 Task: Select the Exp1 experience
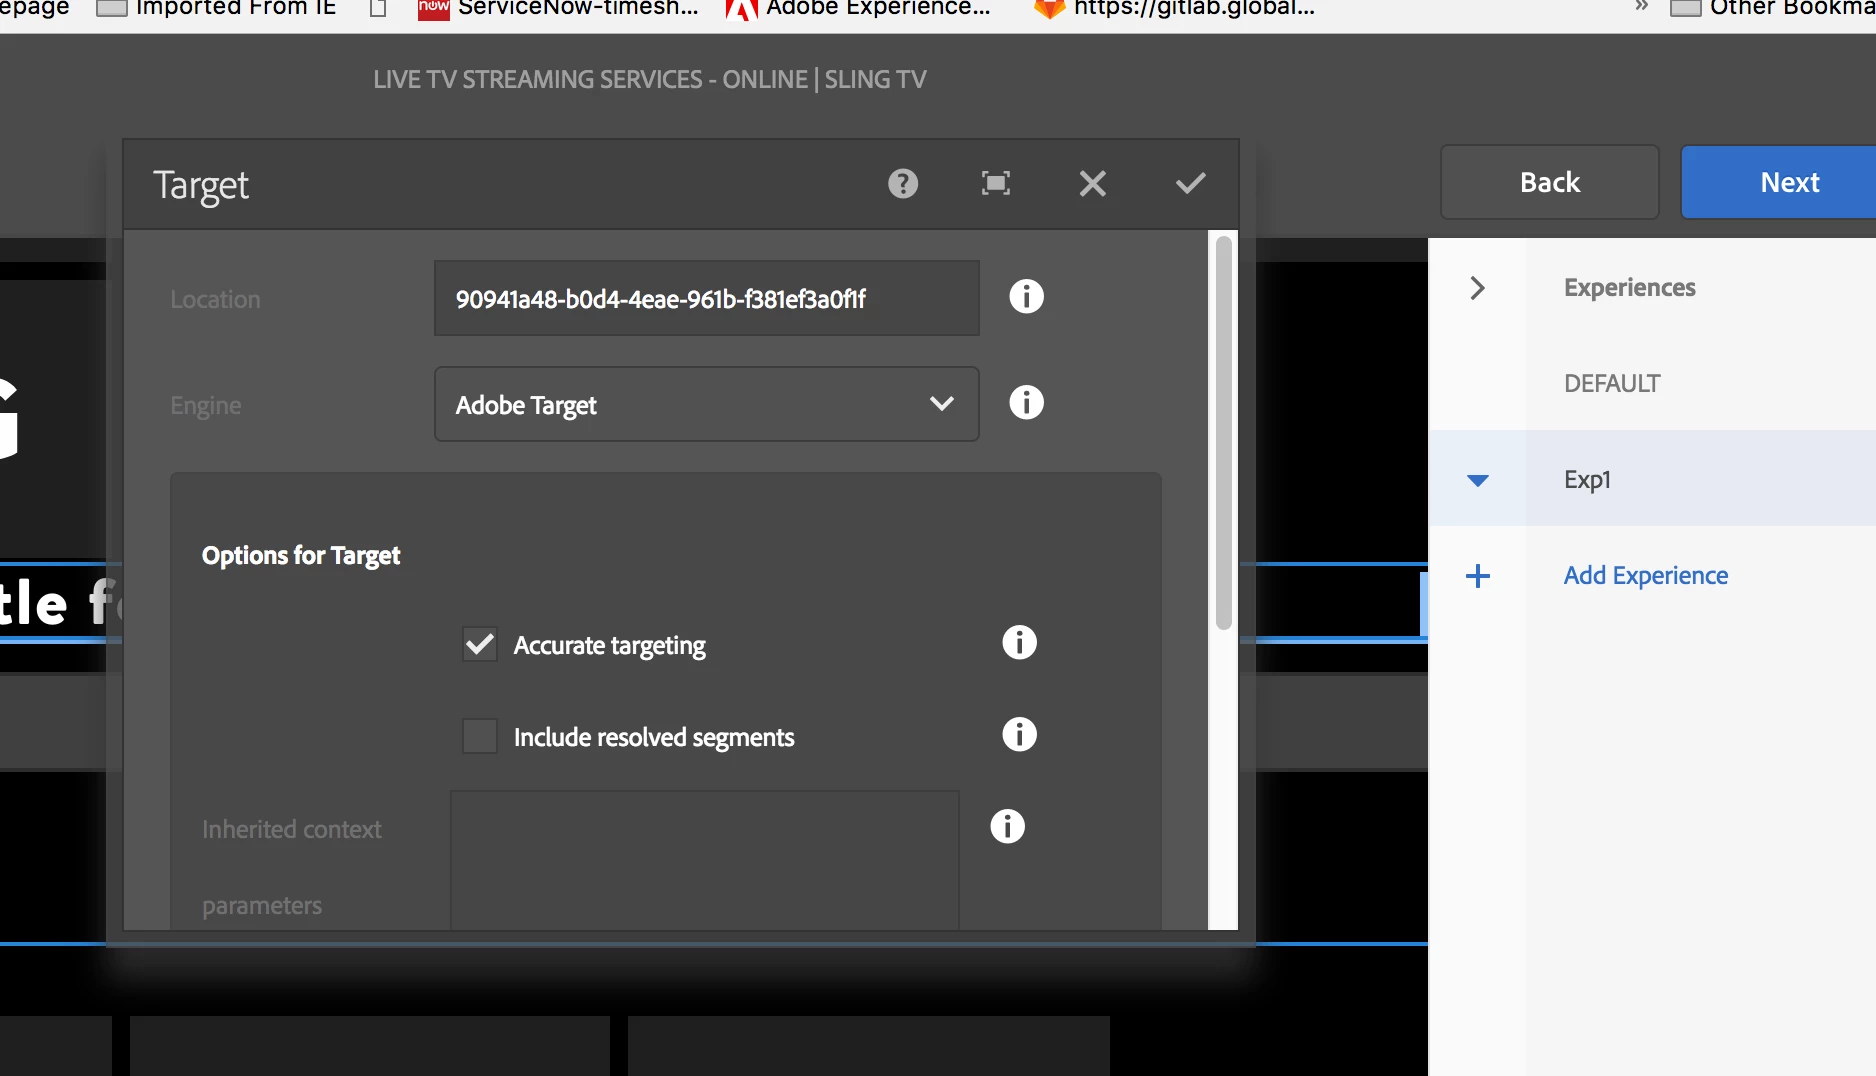(x=1587, y=480)
